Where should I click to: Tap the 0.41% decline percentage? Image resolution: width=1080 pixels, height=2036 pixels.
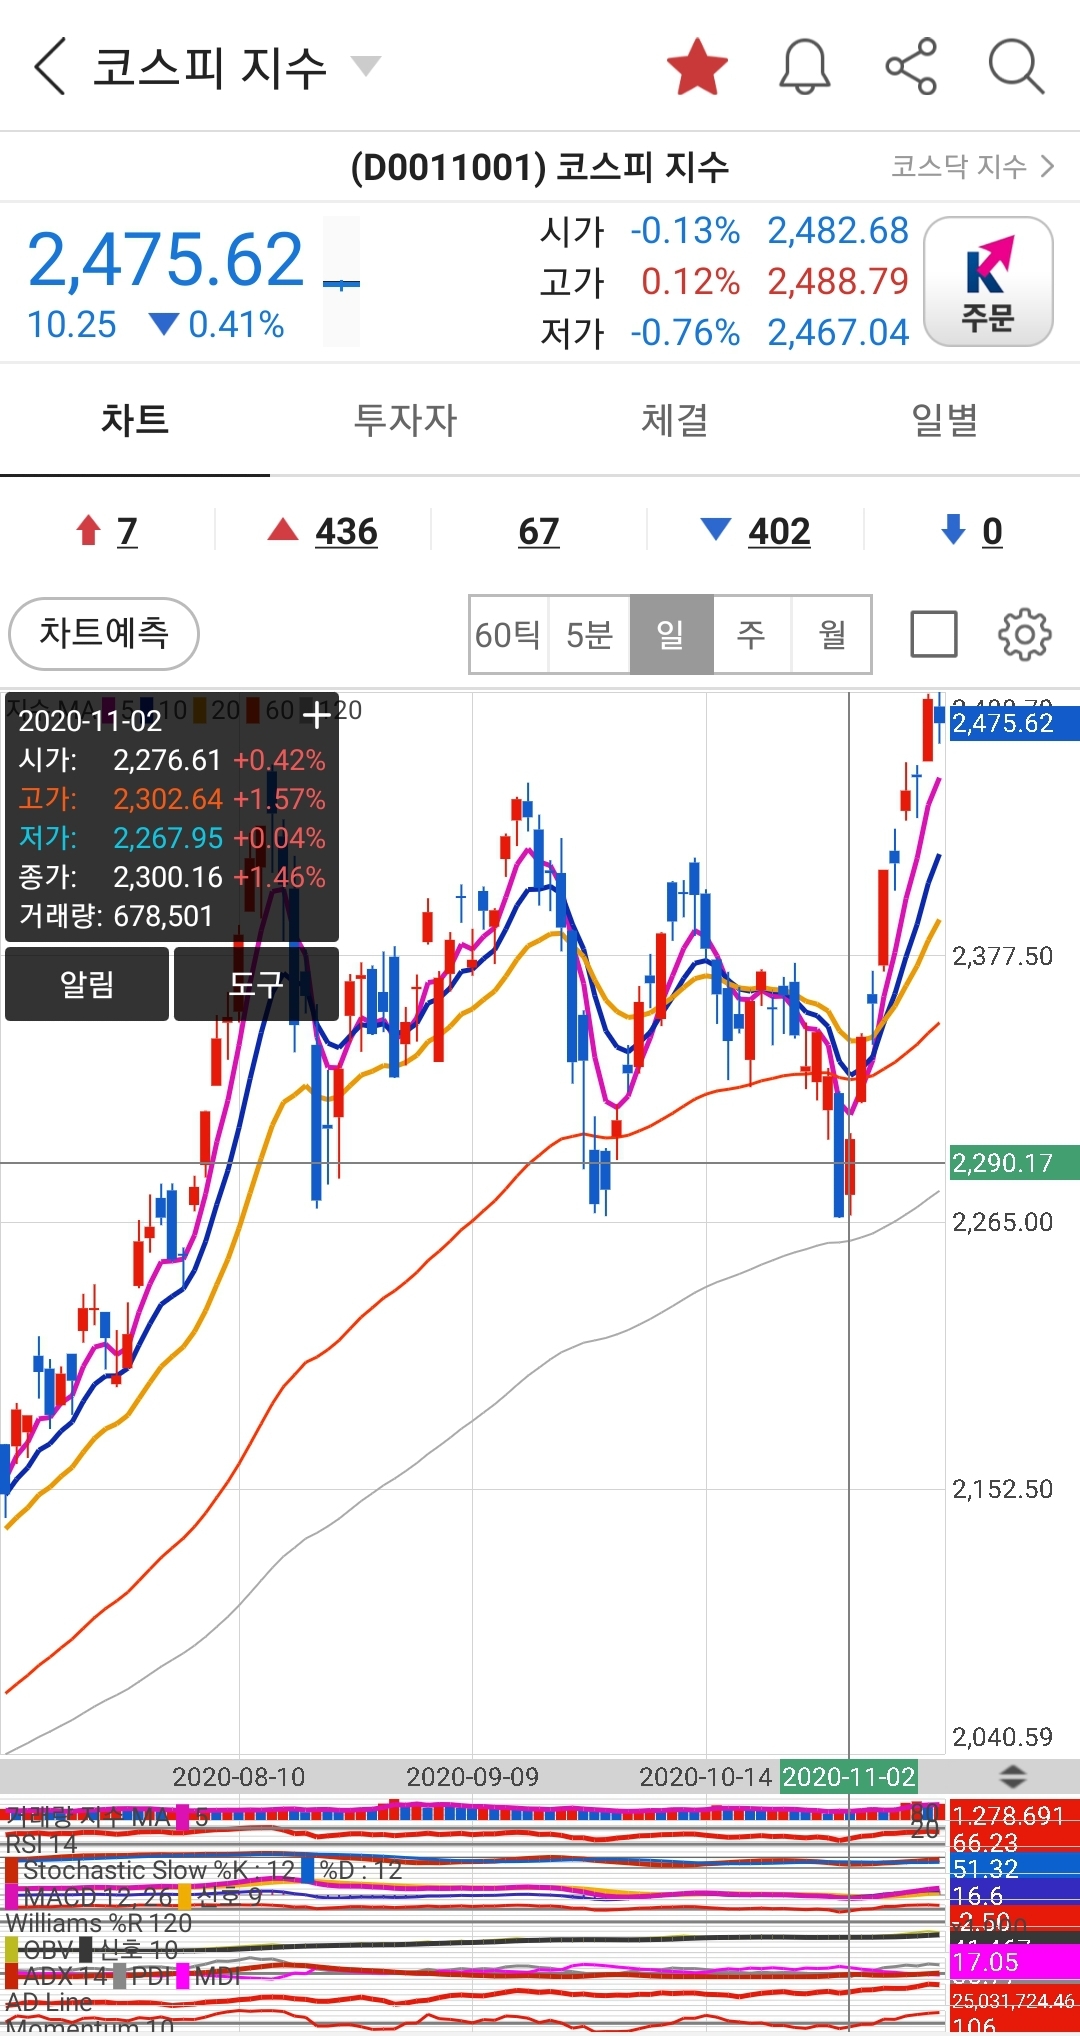point(236,325)
